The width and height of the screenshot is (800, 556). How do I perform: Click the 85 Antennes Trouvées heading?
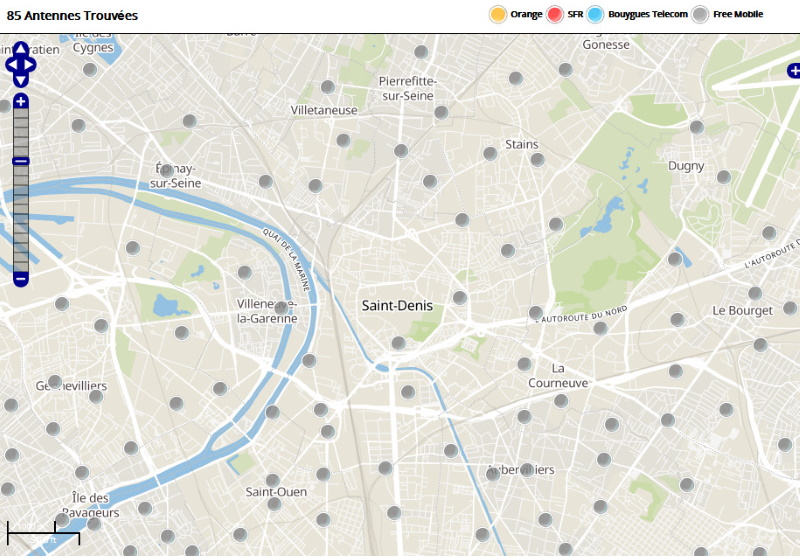[72, 16]
